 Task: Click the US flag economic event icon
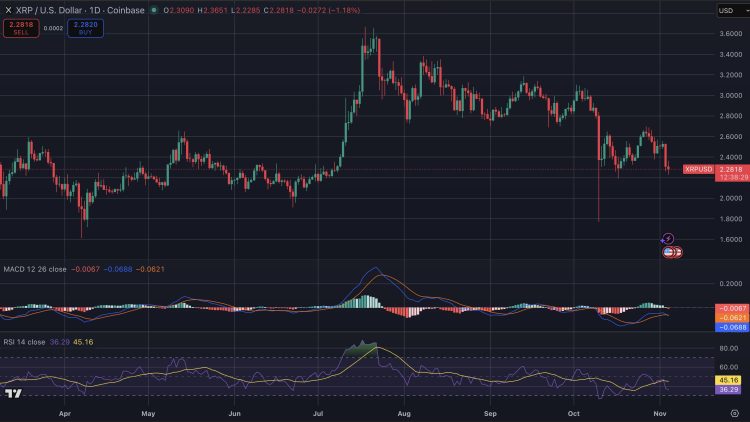pyautogui.click(x=669, y=252)
